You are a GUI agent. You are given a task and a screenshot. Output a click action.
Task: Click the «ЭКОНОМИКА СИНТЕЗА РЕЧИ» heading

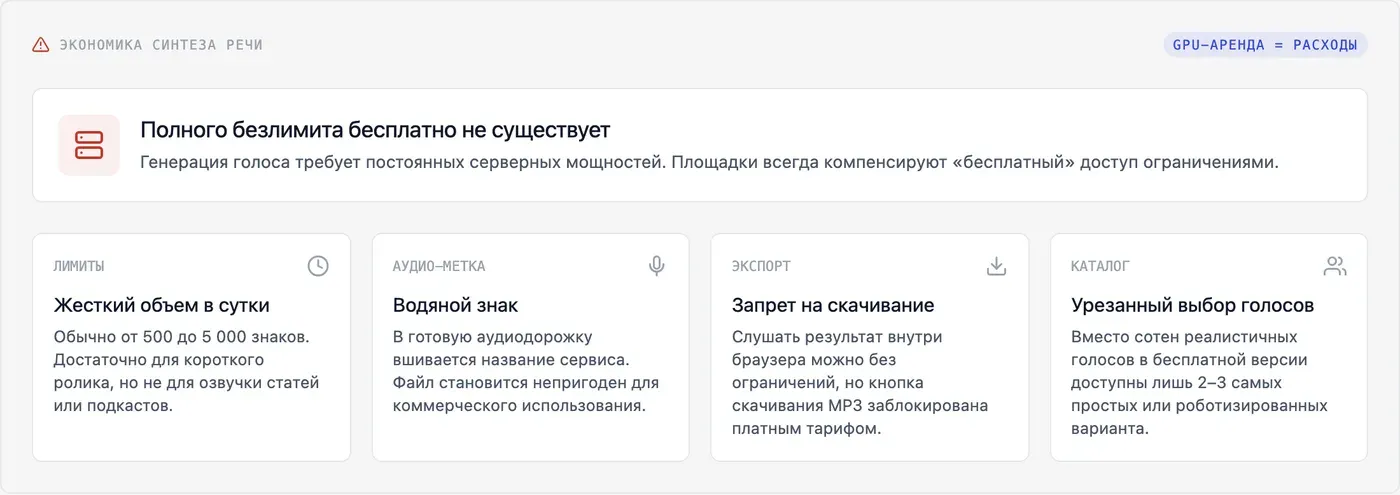tap(161, 45)
